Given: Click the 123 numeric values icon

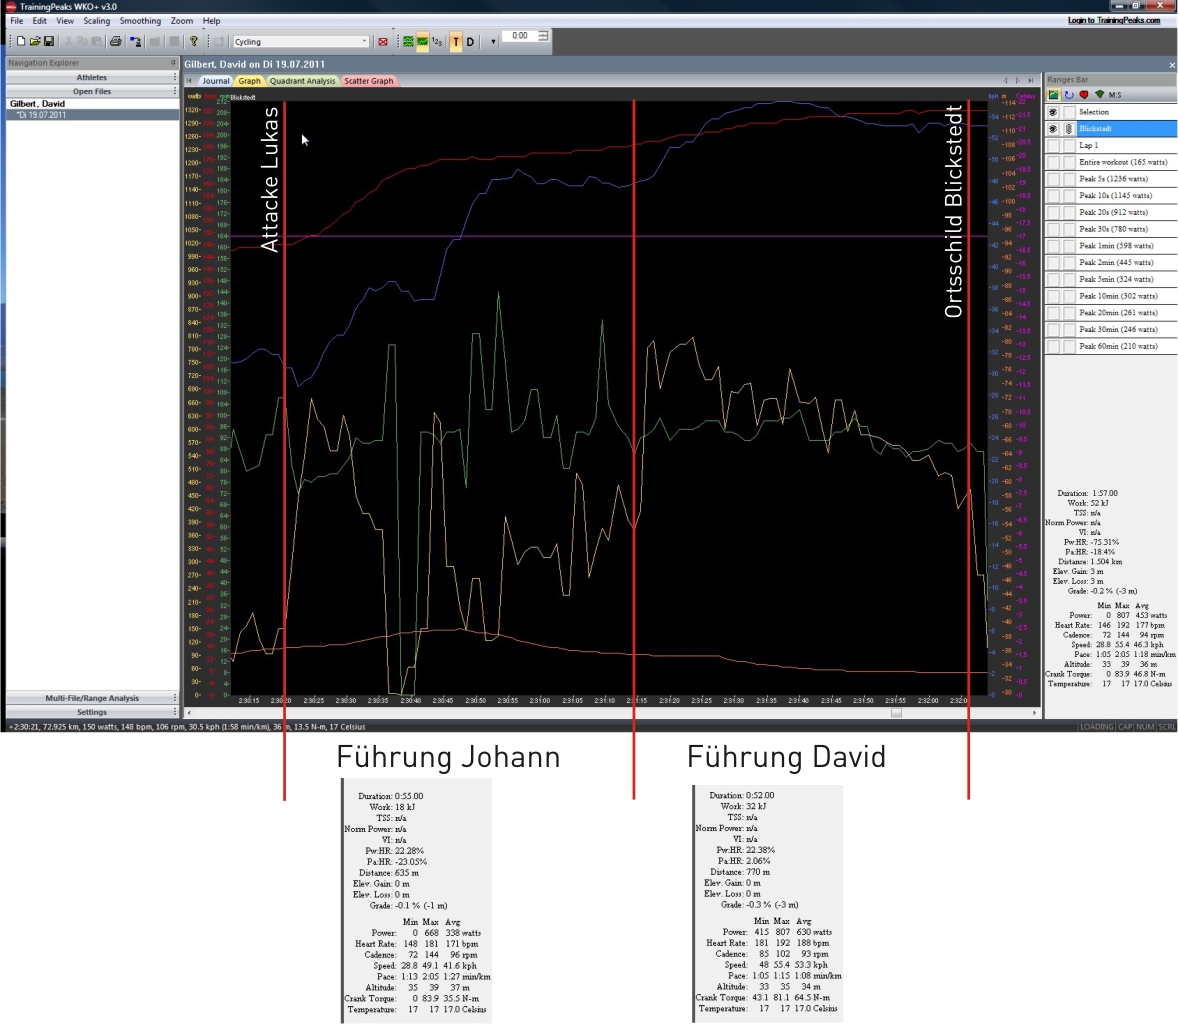Looking at the screenshot, I should (x=437, y=41).
